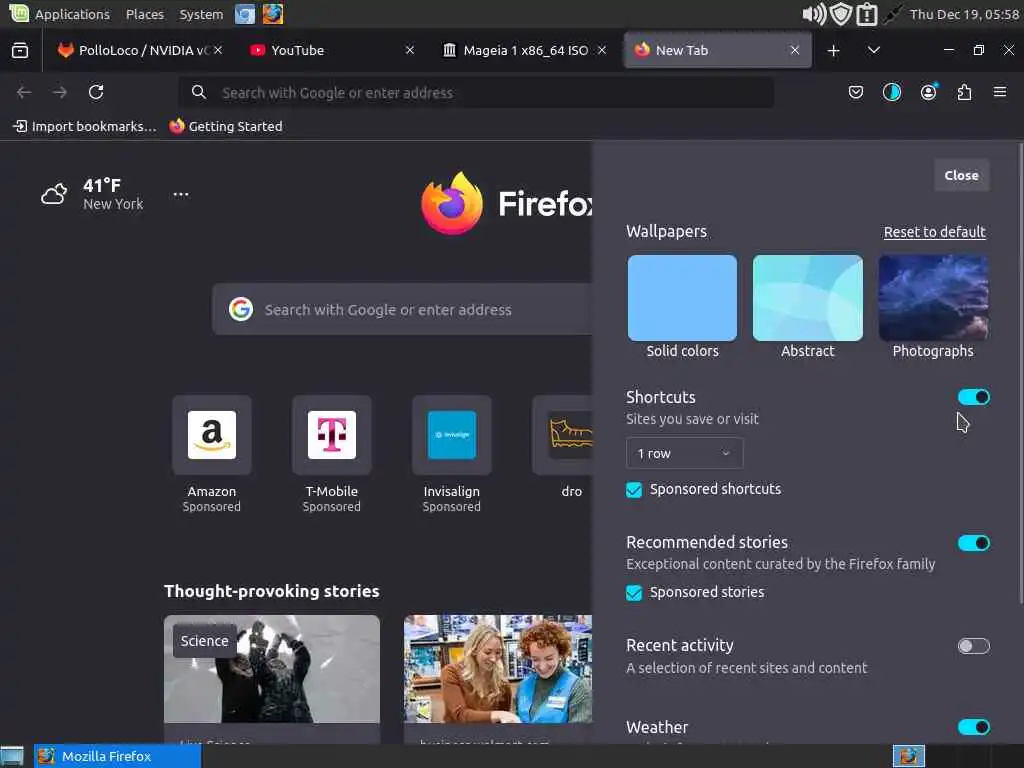
Task: Click the weather cloud icon
Action: coord(54,194)
